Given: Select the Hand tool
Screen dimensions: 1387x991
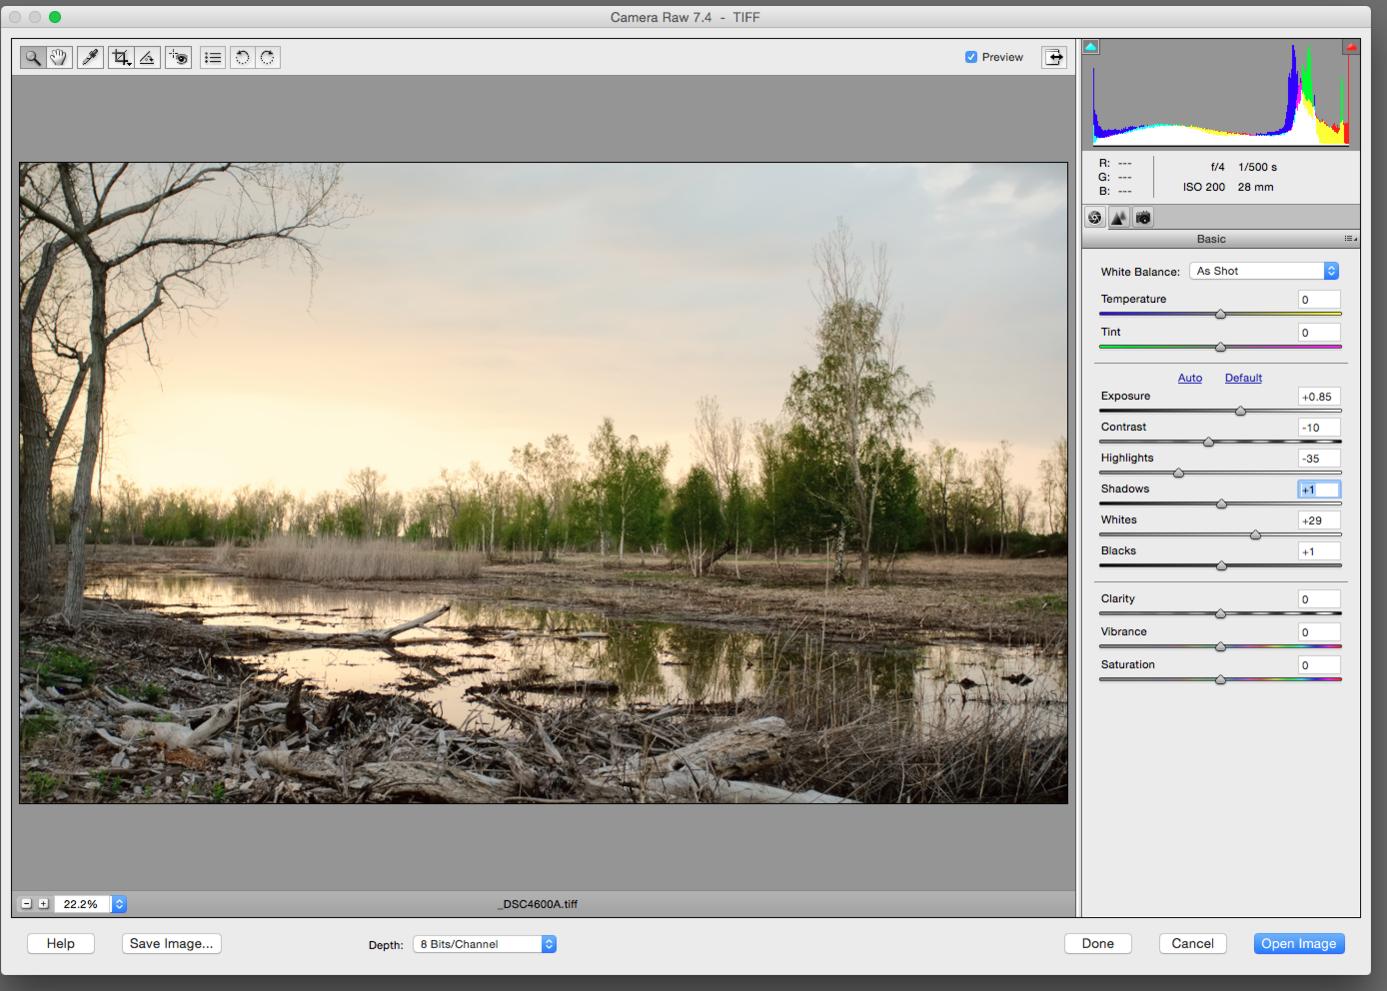Looking at the screenshot, I should [59, 58].
